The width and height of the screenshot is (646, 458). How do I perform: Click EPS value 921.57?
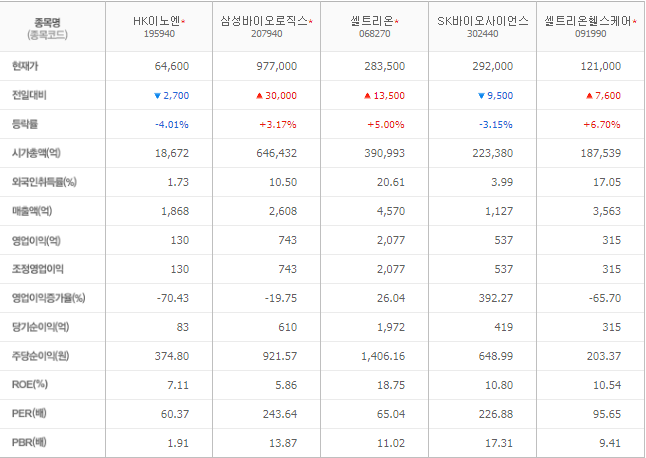(280, 356)
